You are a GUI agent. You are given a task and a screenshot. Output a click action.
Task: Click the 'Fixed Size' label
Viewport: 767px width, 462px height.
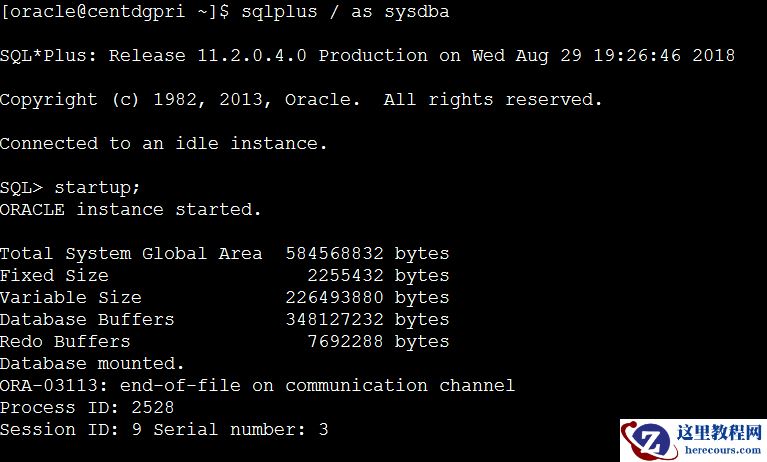tap(54, 276)
